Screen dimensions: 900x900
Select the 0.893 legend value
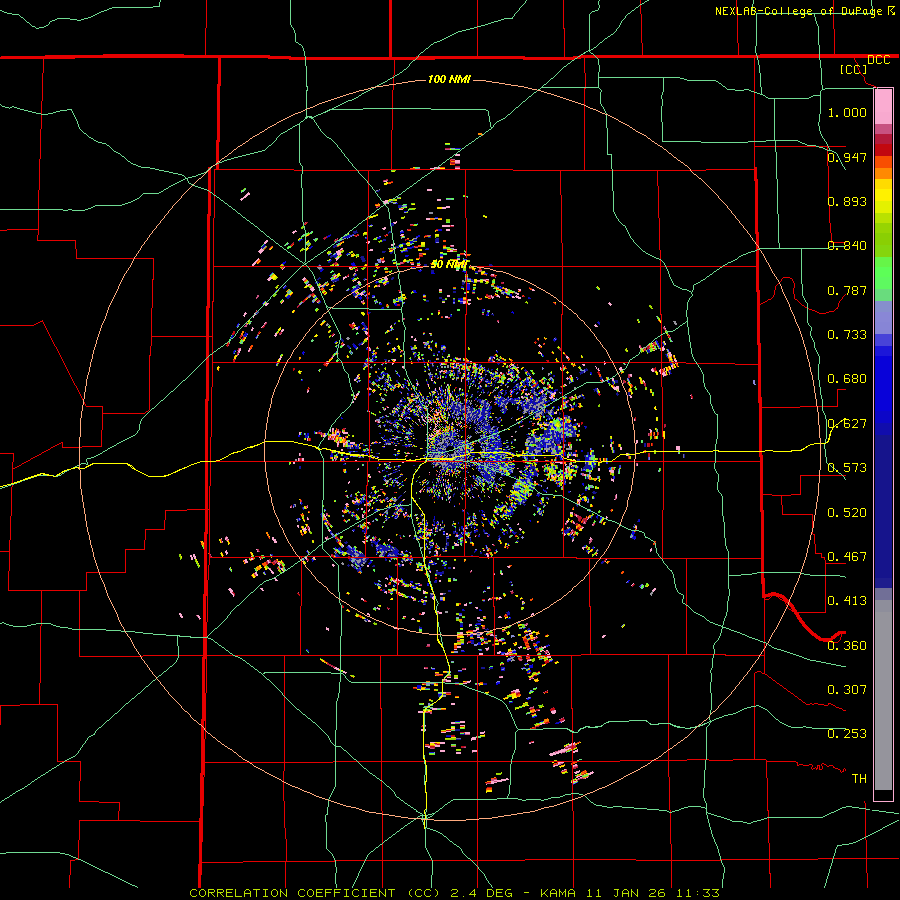tap(847, 201)
